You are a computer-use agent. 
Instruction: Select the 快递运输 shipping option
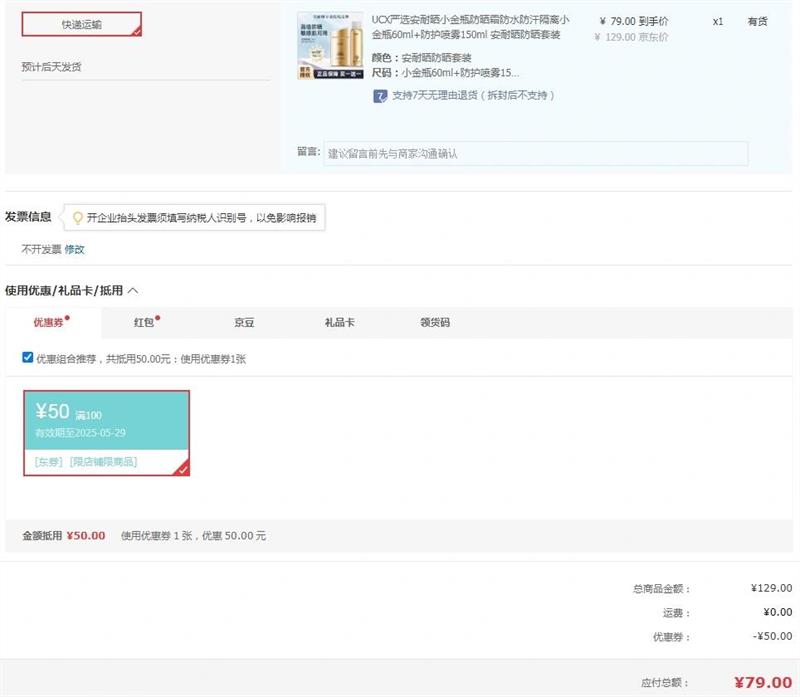click(81, 24)
